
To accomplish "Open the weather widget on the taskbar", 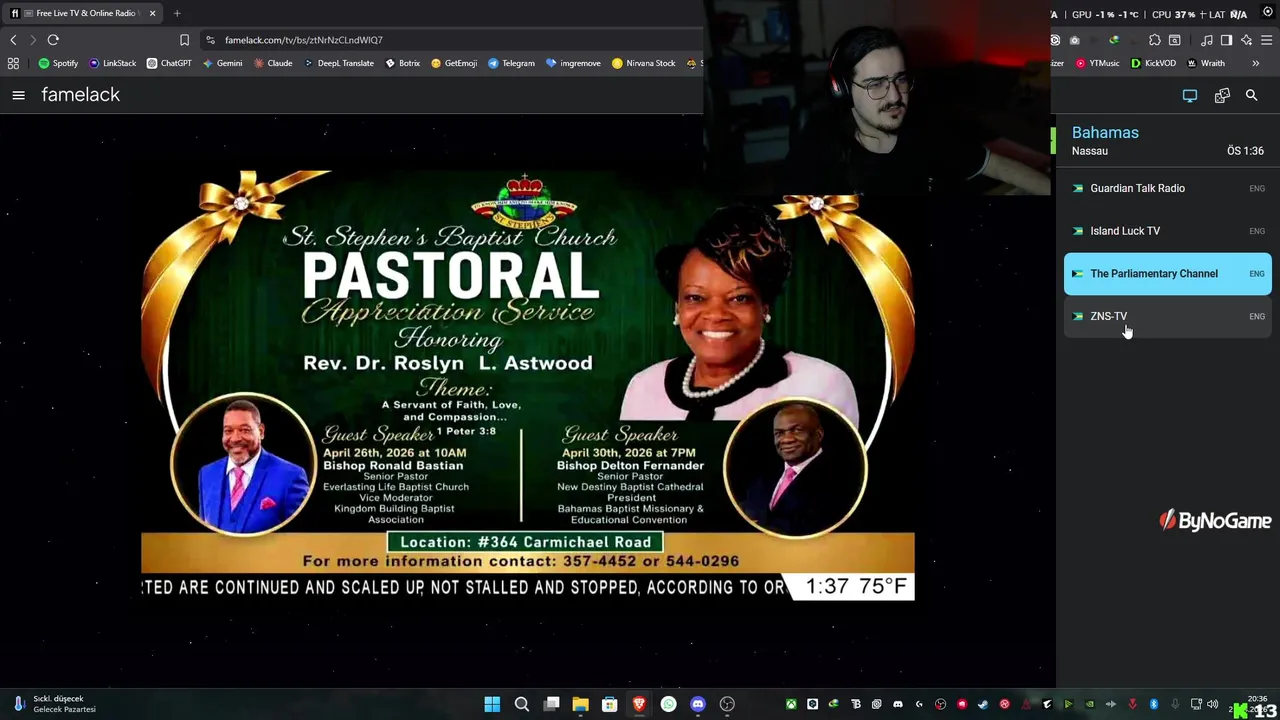I will point(55,704).
